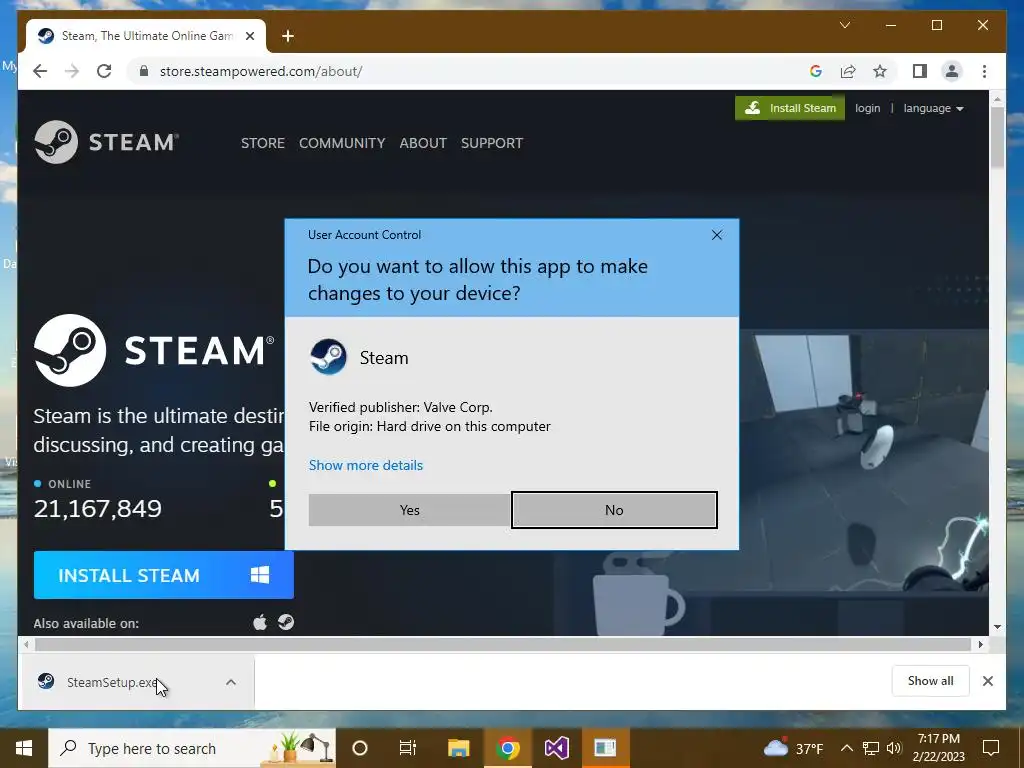Click green Install Steam header button
Image resolution: width=1024 pixels, height=768 pixels.
[x=790, y=108]
